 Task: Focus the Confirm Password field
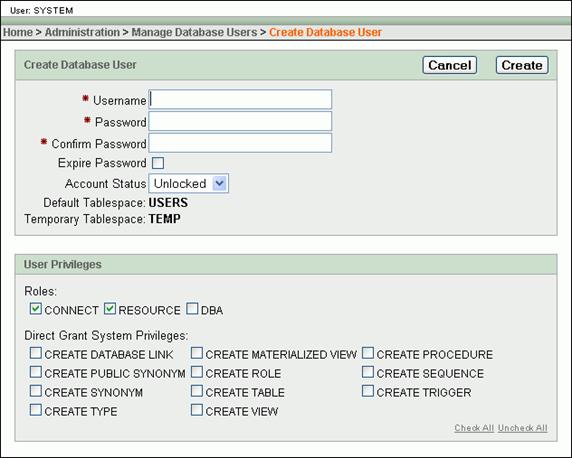[x=240, y=143]
